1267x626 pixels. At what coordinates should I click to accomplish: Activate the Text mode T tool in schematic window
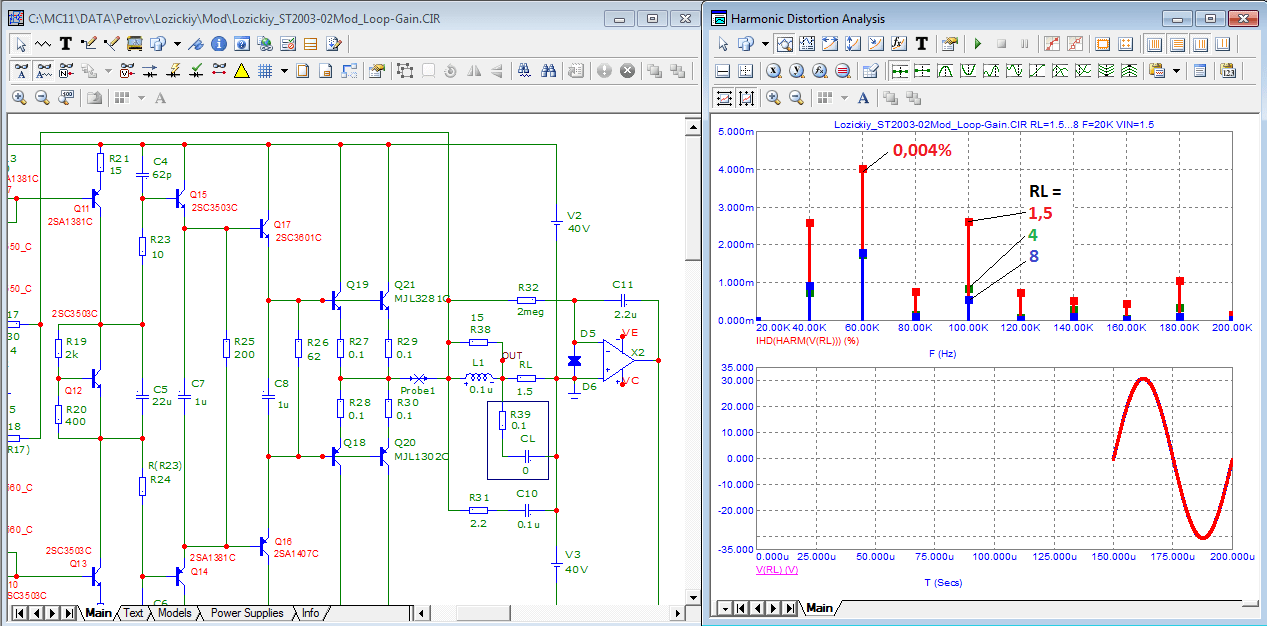[x=66, y=44]
